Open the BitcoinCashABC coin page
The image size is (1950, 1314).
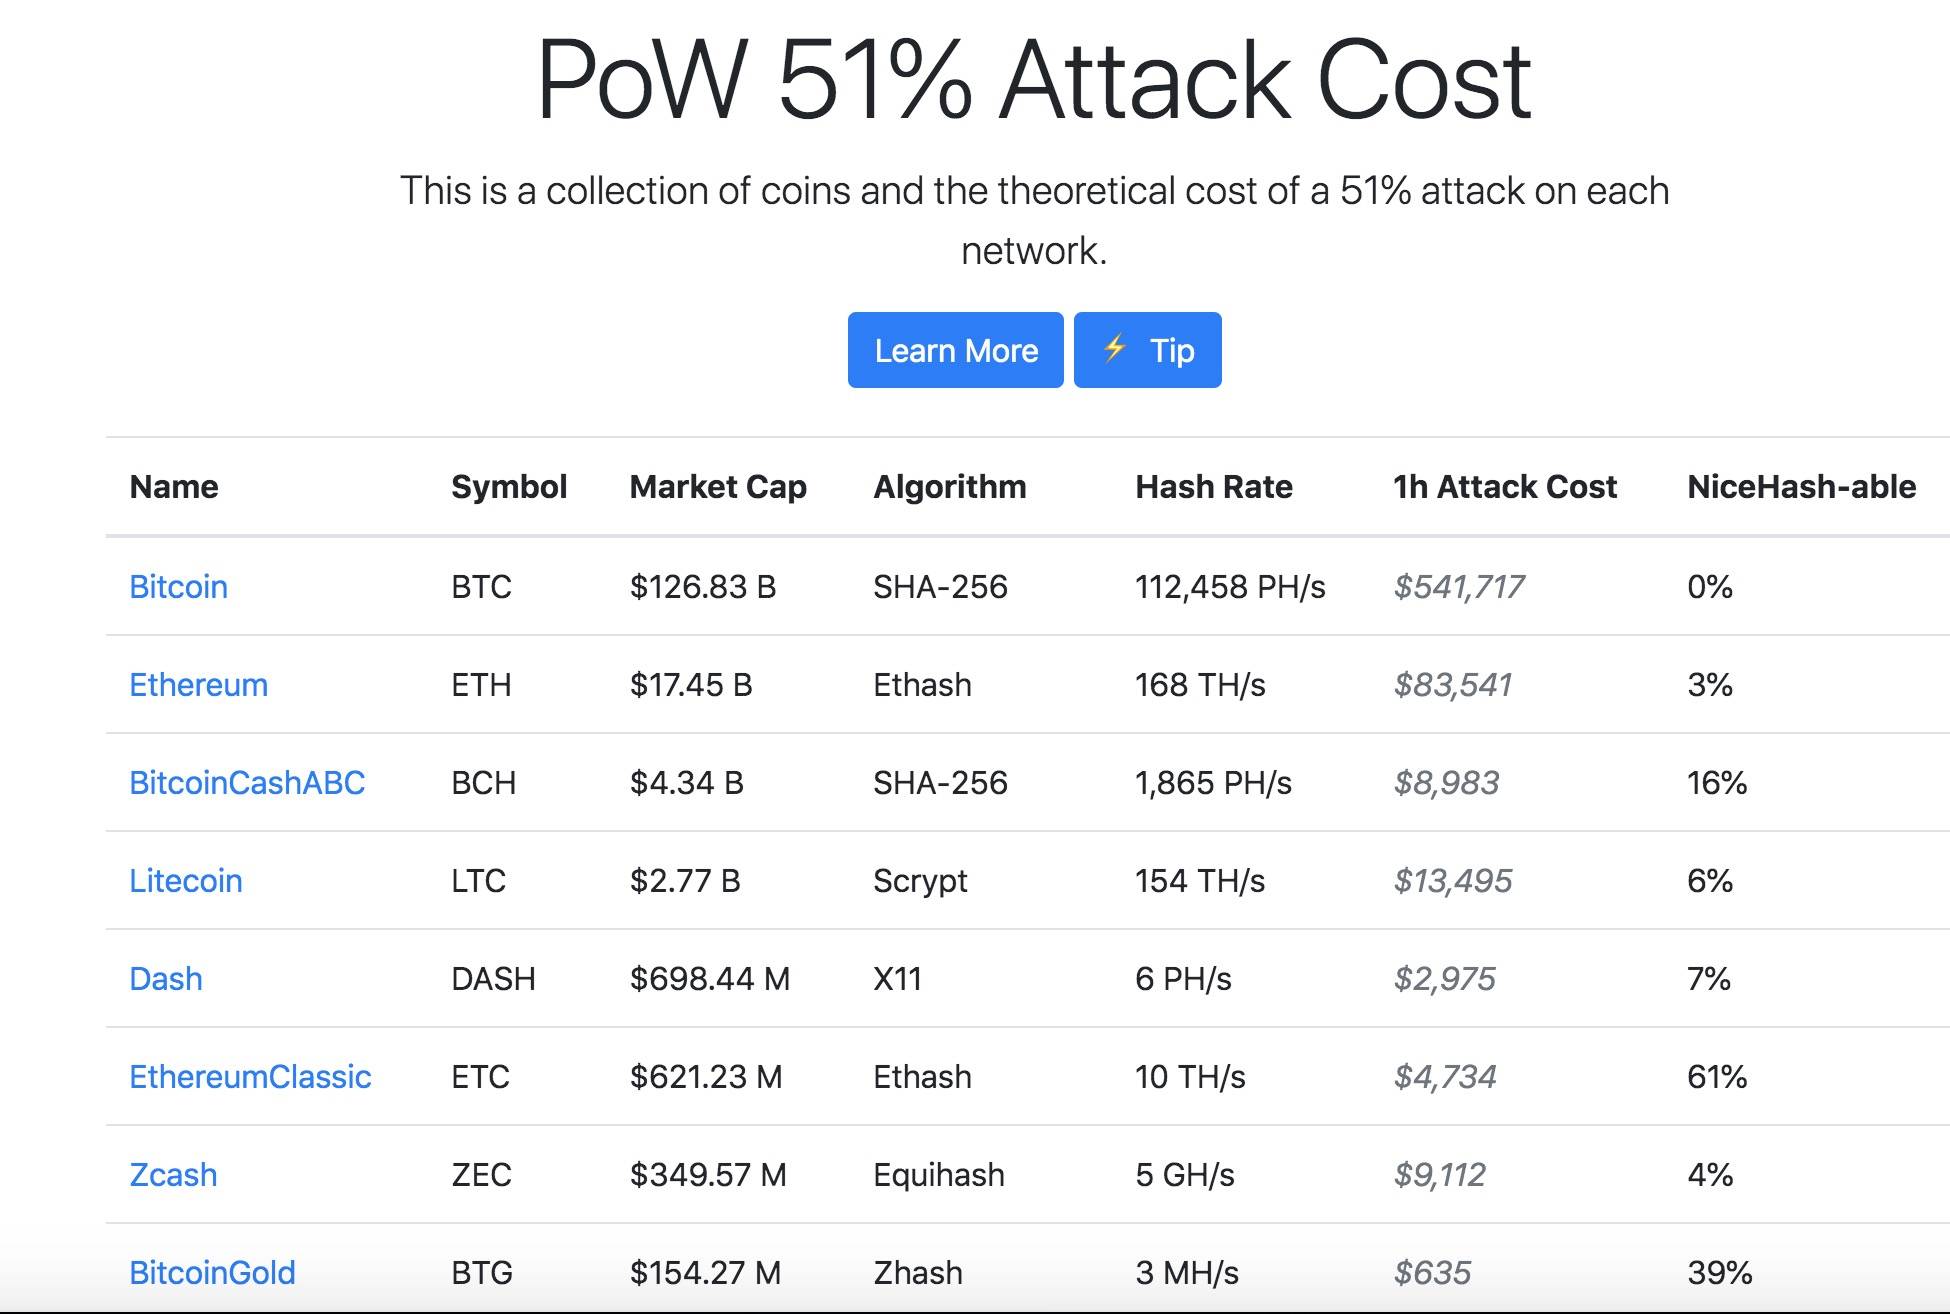click(248, 783)
